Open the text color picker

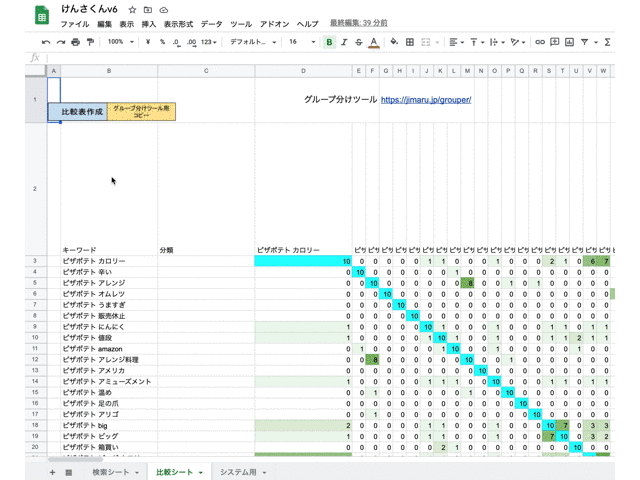[x=374, y=42]
